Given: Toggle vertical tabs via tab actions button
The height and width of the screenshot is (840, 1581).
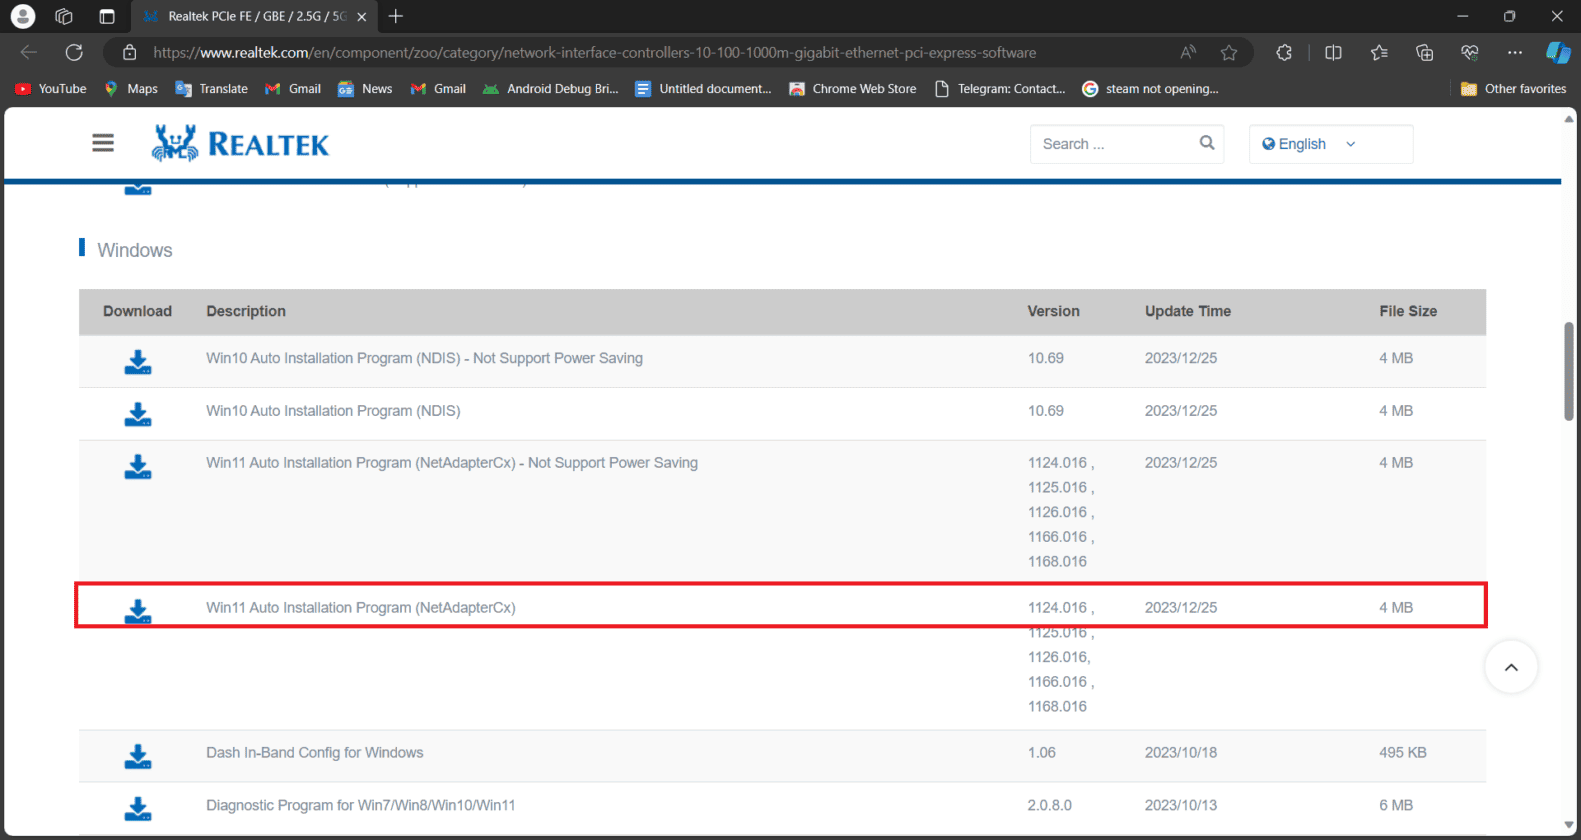Looking at the screenshot, I should point(107,16).
